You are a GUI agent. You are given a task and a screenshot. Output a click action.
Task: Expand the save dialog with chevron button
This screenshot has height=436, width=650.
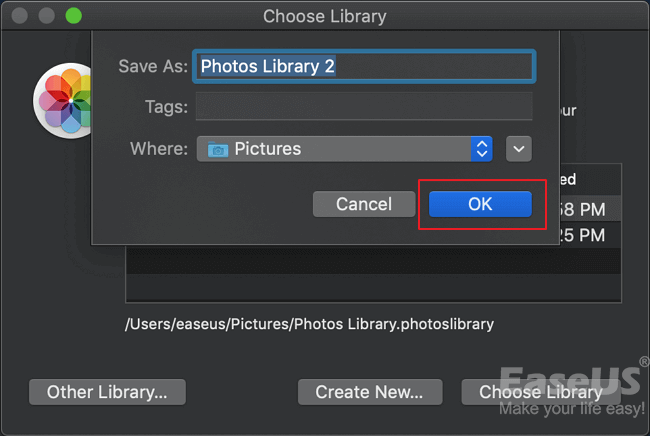518,149
